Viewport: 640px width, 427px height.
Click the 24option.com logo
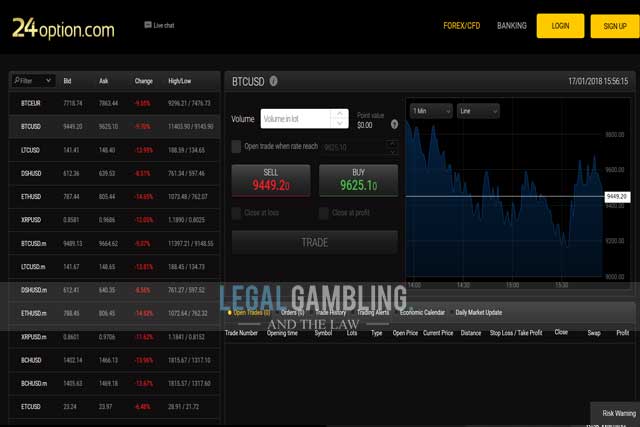coord(63,29)
